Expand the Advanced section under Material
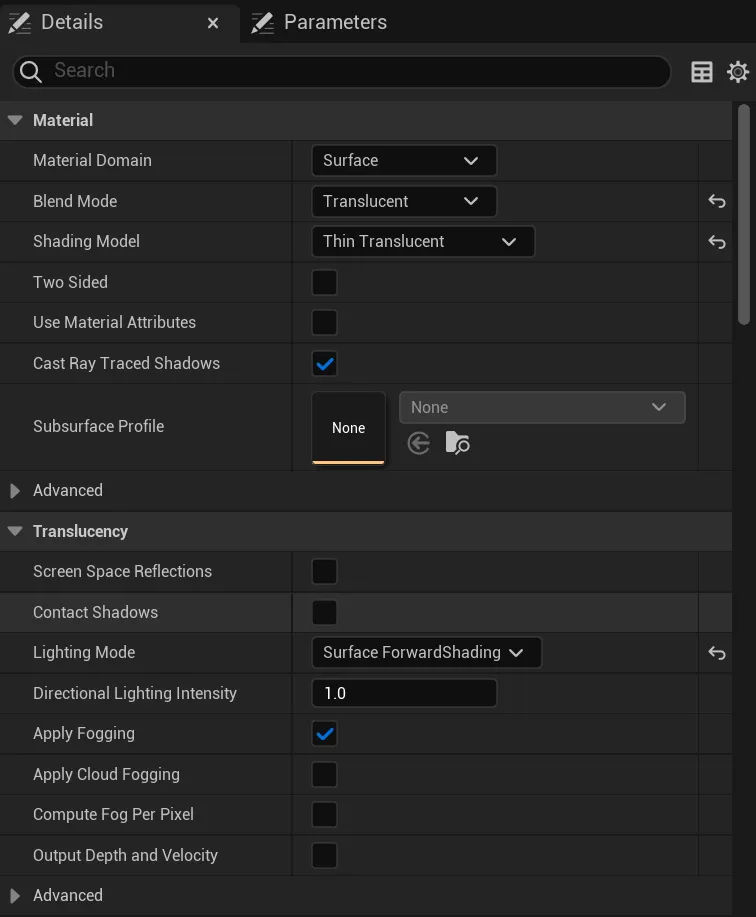Viewport: 756px width, 917px height. coord(15,491)
